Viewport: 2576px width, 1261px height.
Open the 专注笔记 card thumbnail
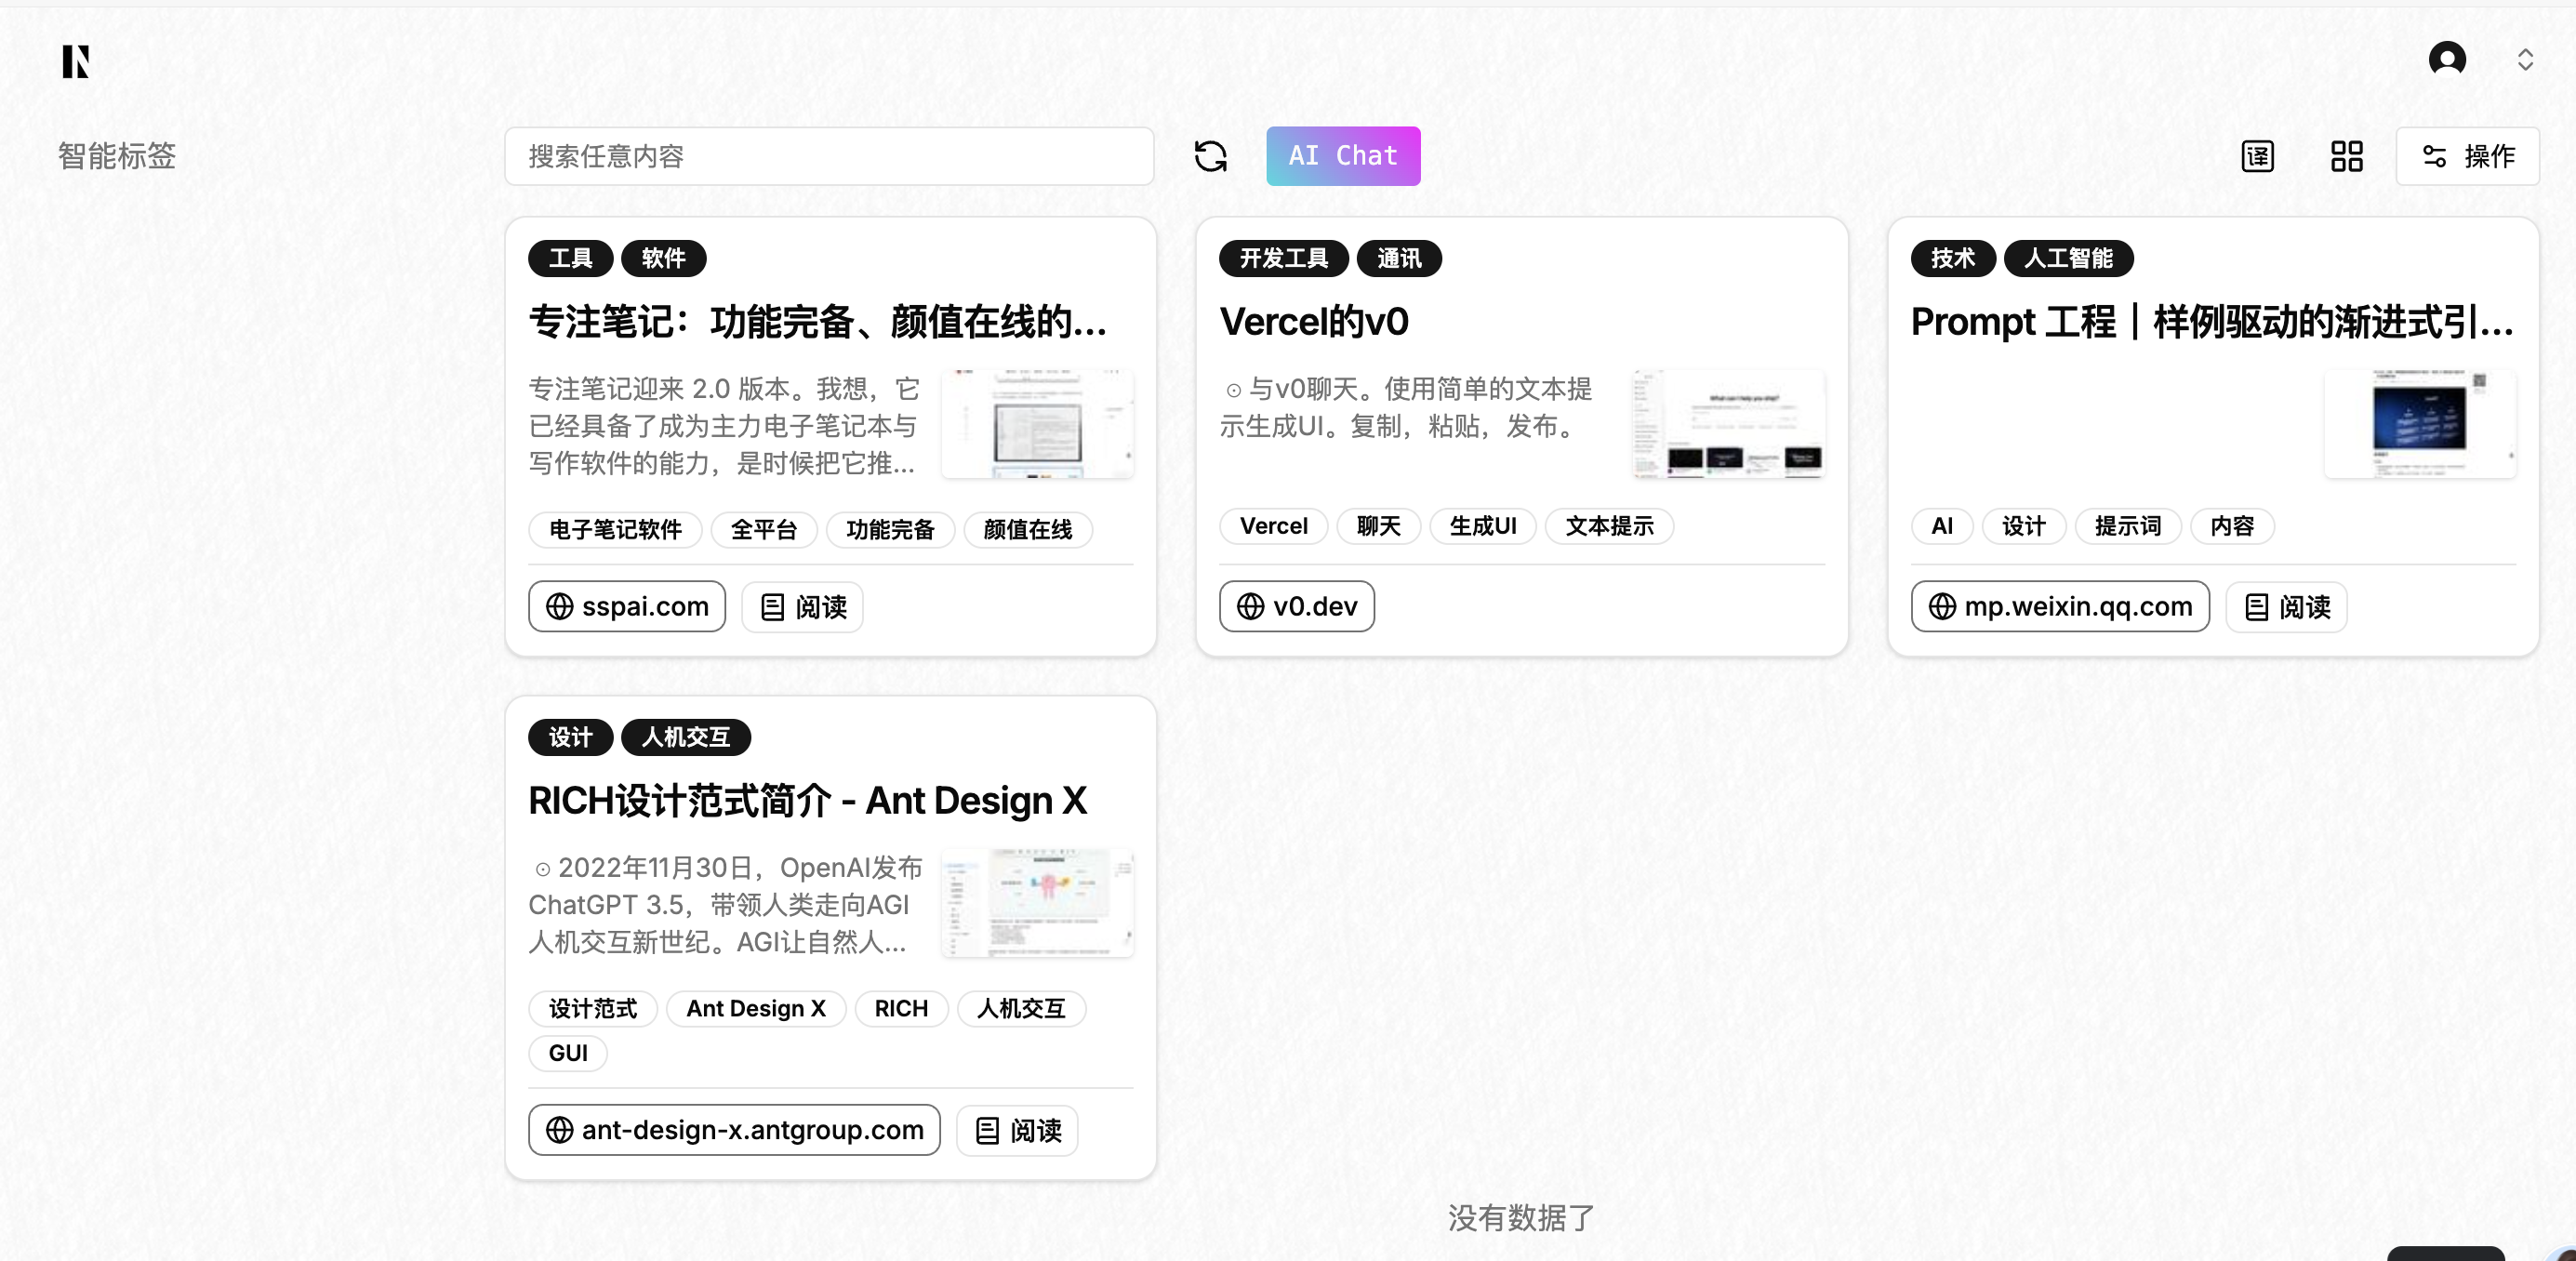pyautogui.click(x=1037, y=424)
